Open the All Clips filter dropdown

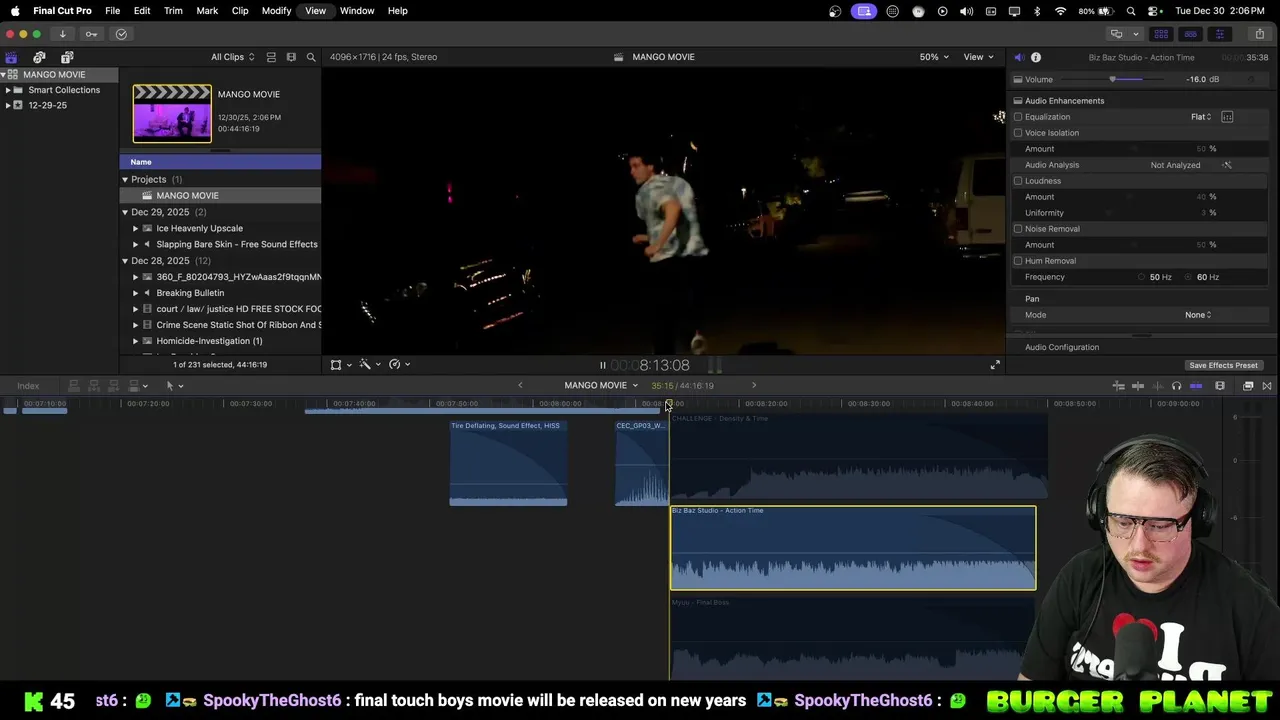tap(232, 57)
